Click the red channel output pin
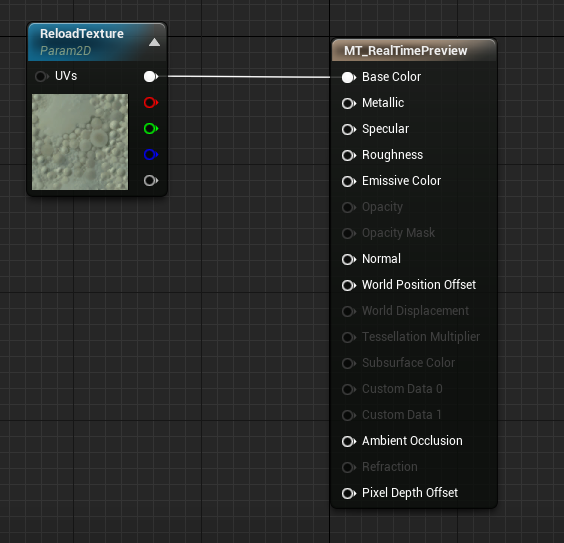 (x=151, y=102)
